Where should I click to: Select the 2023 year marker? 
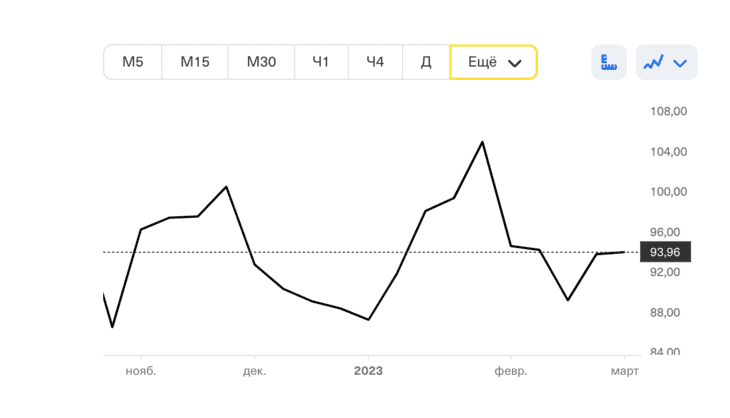tap(368, 371)
